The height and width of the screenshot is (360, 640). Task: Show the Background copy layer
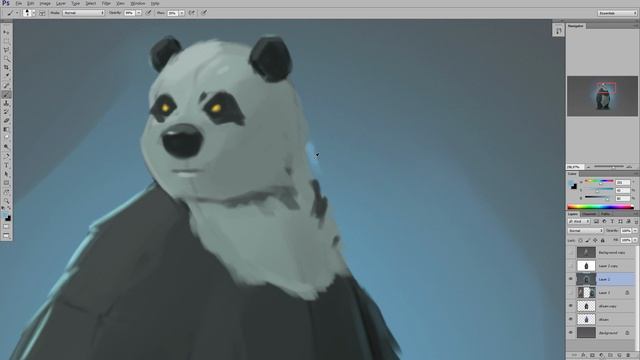pos(571,252)
